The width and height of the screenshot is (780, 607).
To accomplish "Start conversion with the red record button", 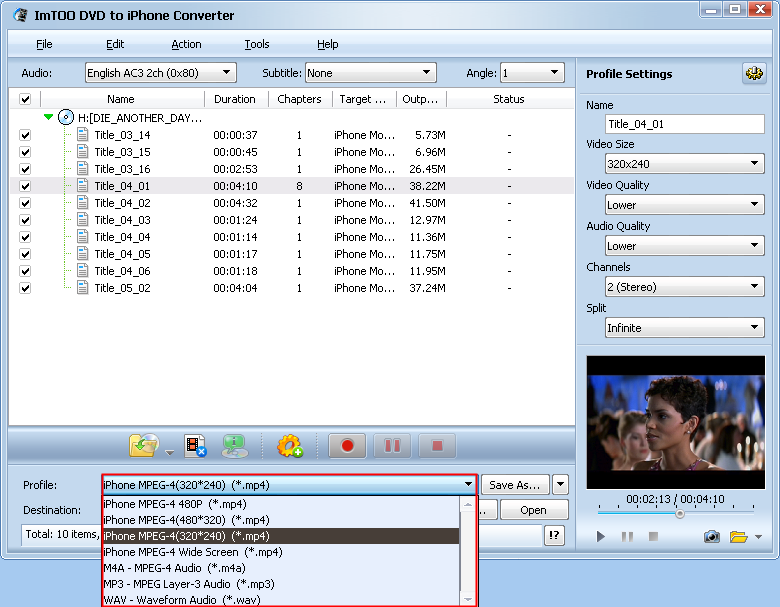I will click(x=347, y=446).
